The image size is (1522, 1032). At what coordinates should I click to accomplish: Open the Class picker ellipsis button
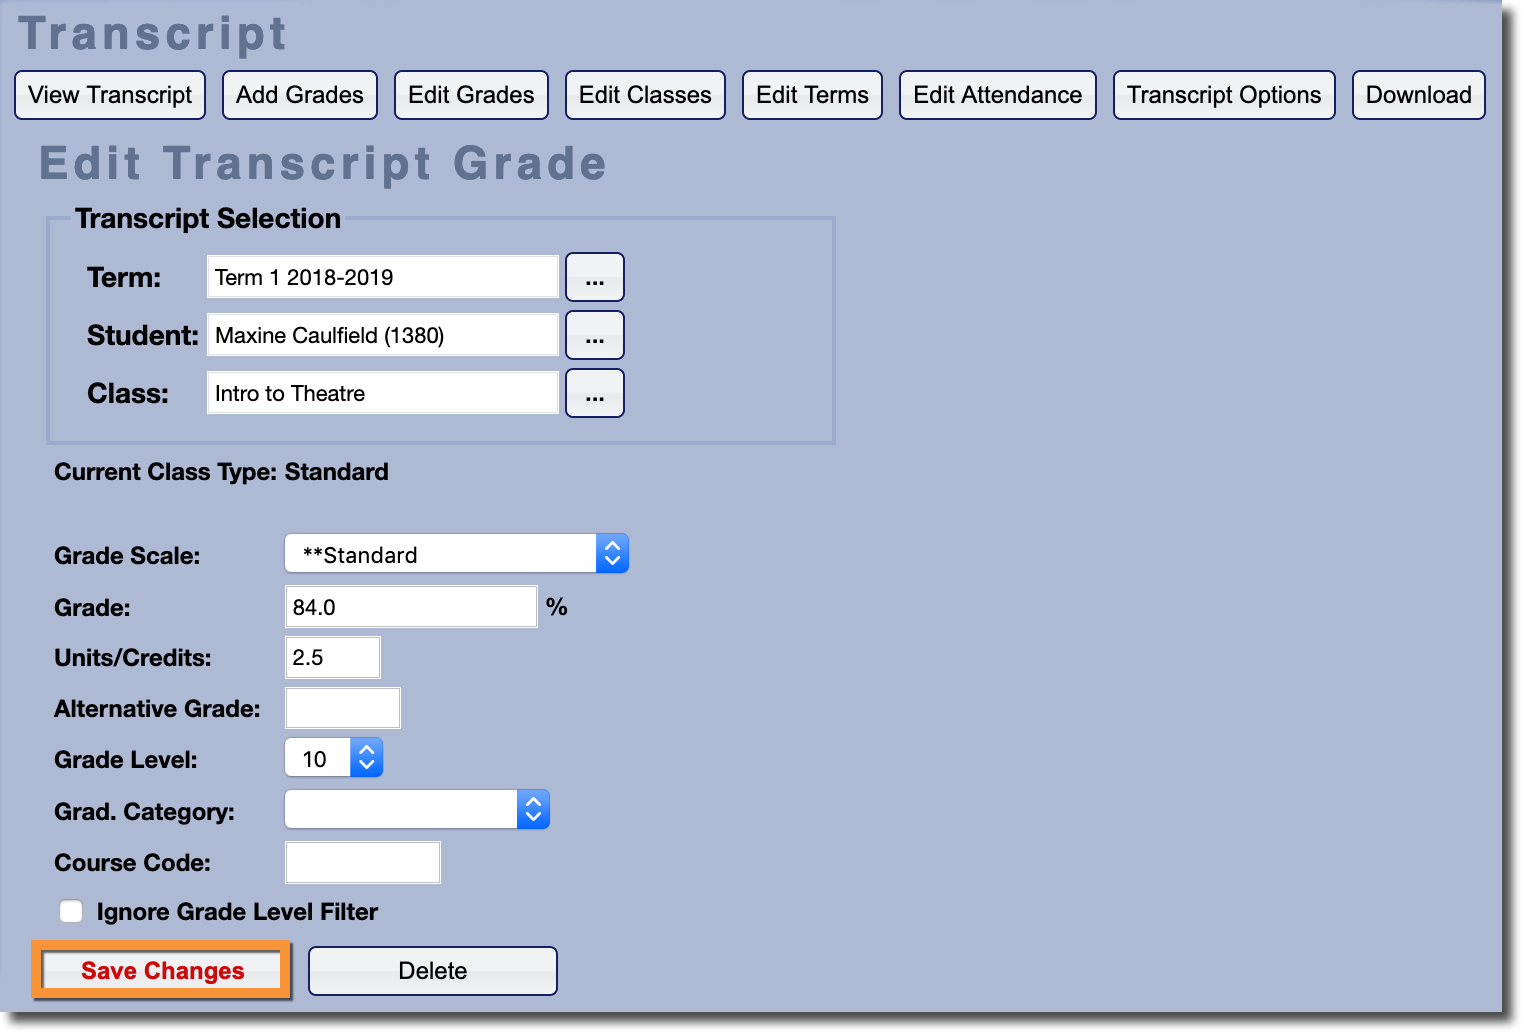tap(594, 393)
